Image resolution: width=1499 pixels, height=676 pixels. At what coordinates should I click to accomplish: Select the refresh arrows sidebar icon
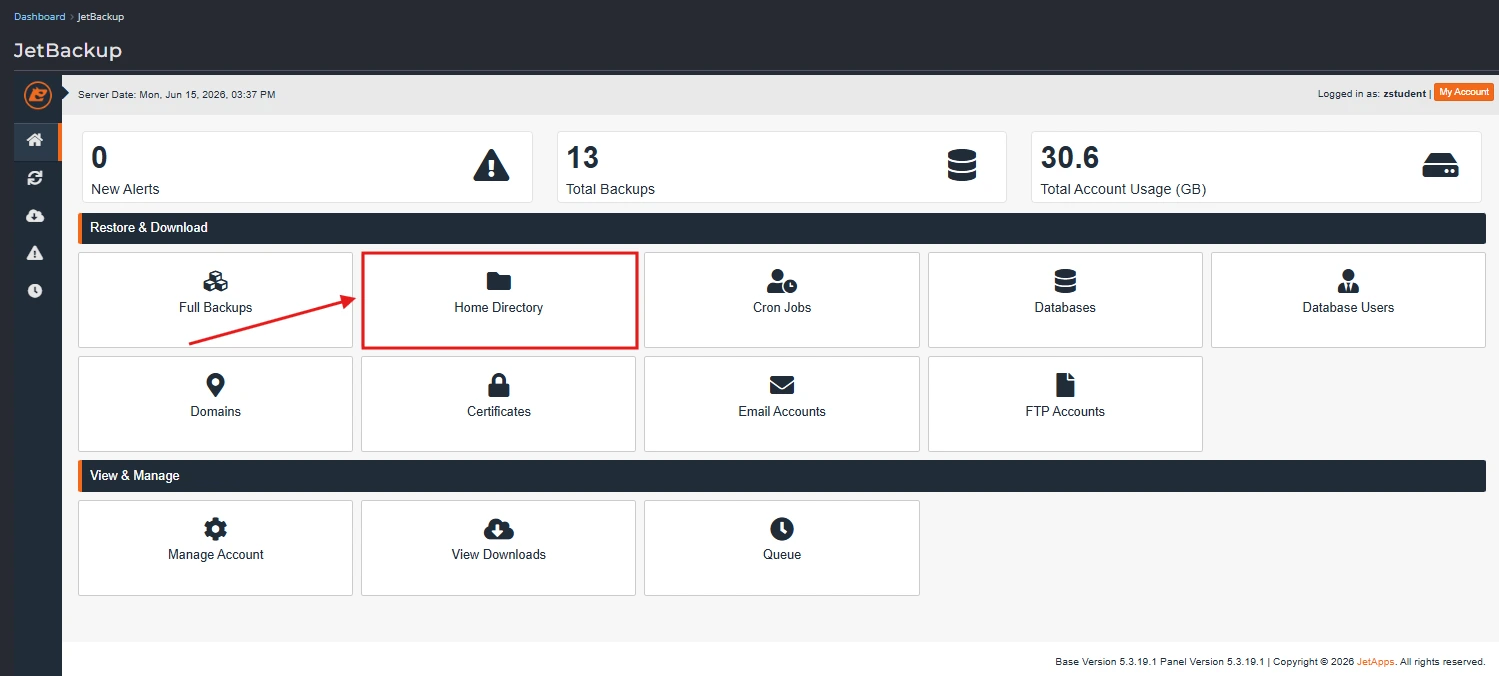[x=35, y=178]
